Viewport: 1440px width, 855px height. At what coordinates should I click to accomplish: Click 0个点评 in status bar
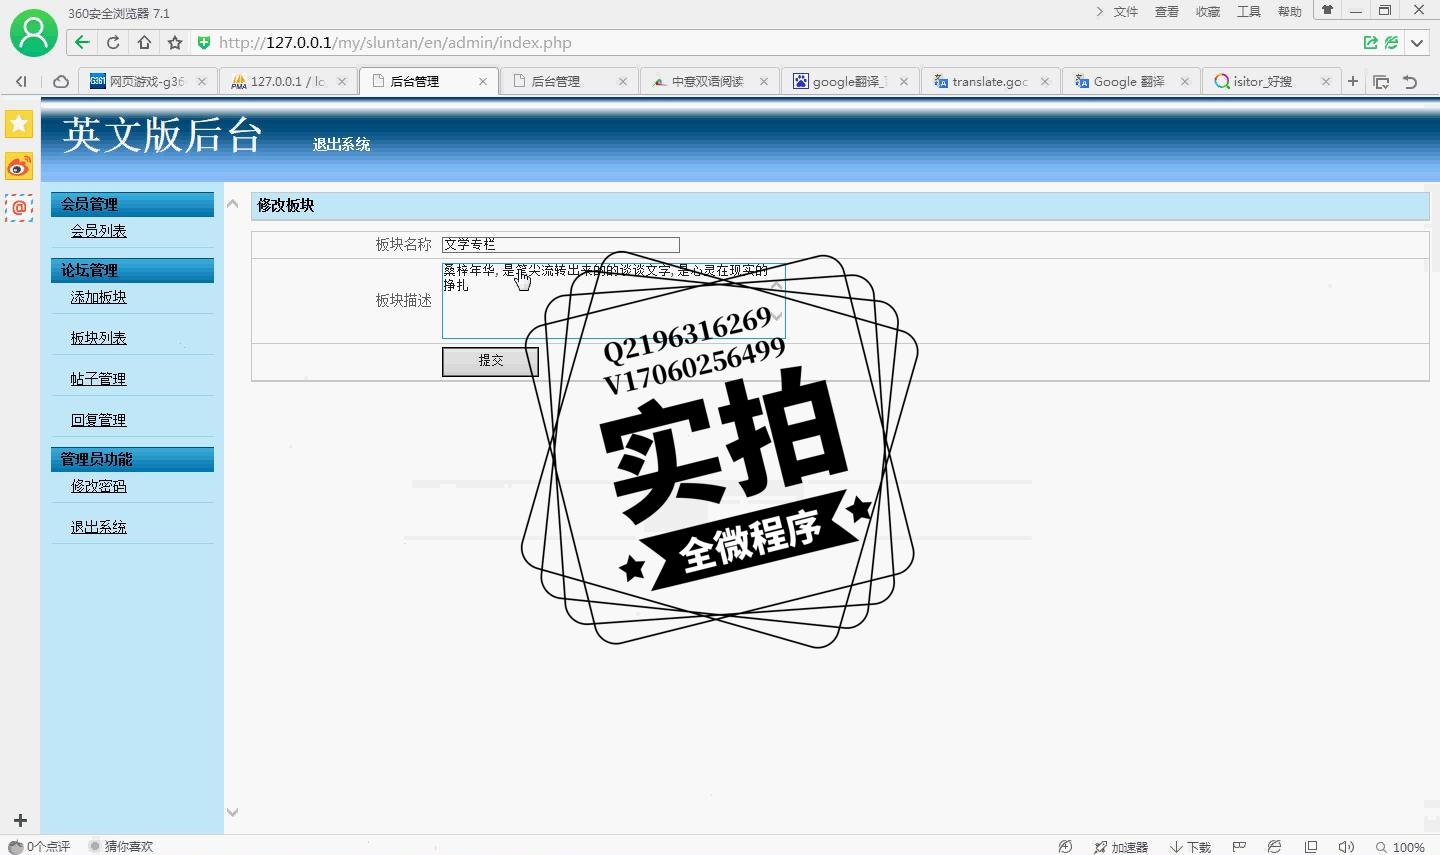(40, 846)
